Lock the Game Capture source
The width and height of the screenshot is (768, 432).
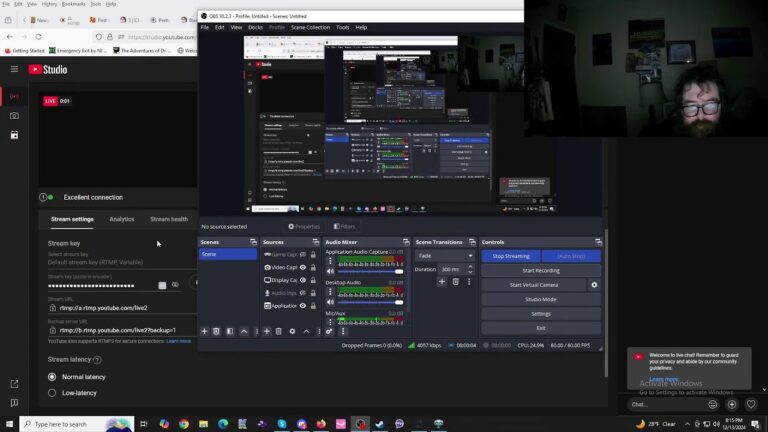[313, 255]
